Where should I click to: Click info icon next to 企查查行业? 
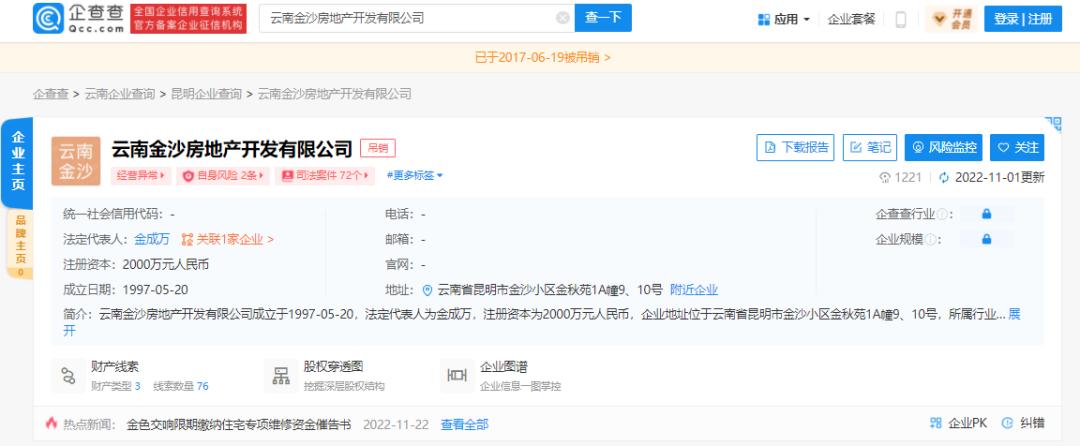(x=942, y=215)
